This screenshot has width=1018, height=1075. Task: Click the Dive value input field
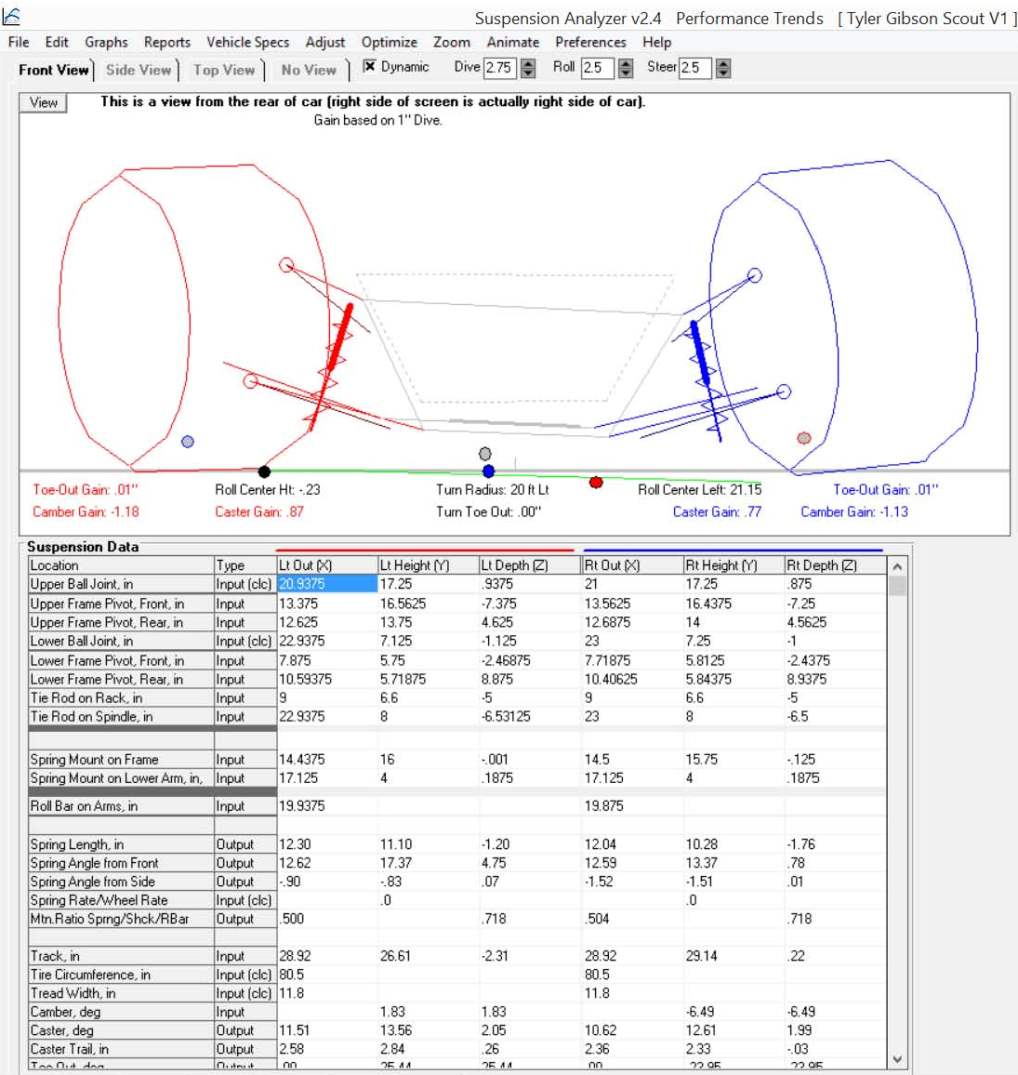coord(501,68)
